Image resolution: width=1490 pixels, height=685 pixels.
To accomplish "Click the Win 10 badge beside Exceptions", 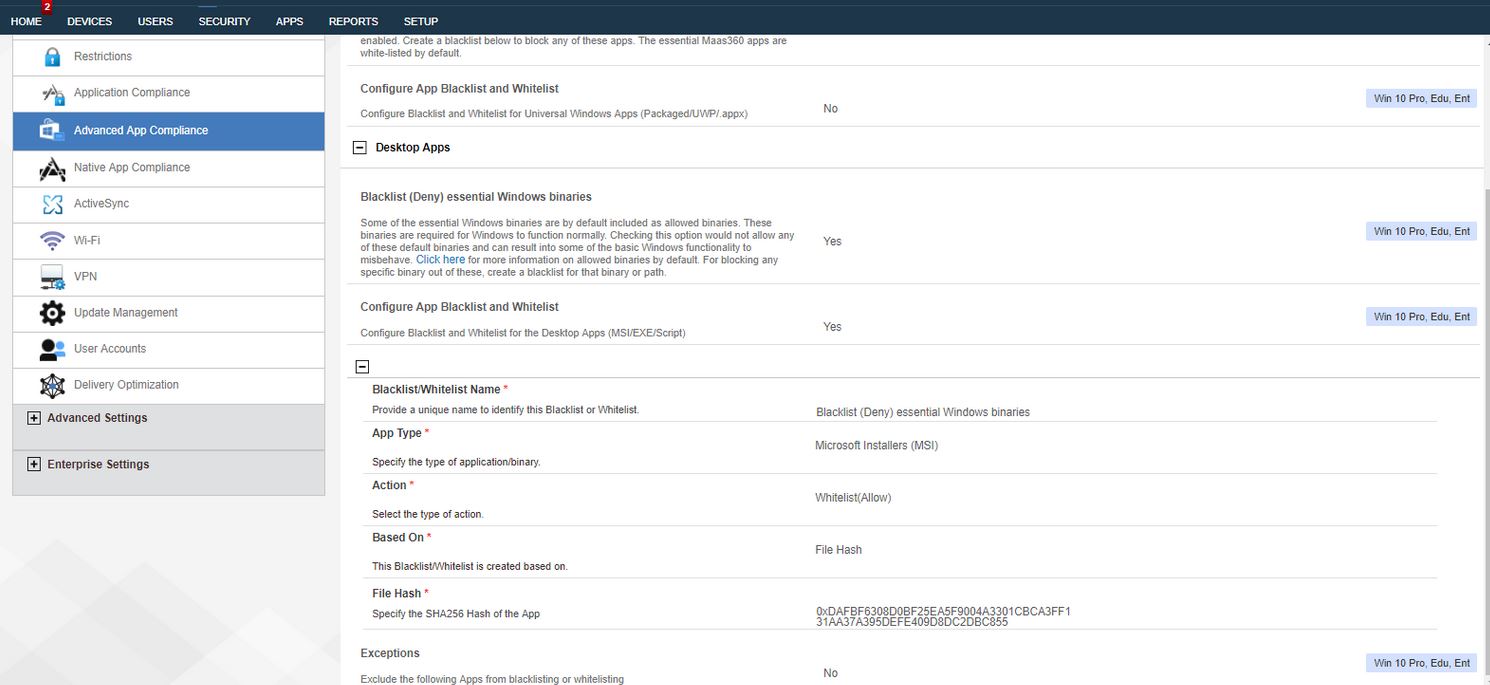I will tap(1421, 663).
